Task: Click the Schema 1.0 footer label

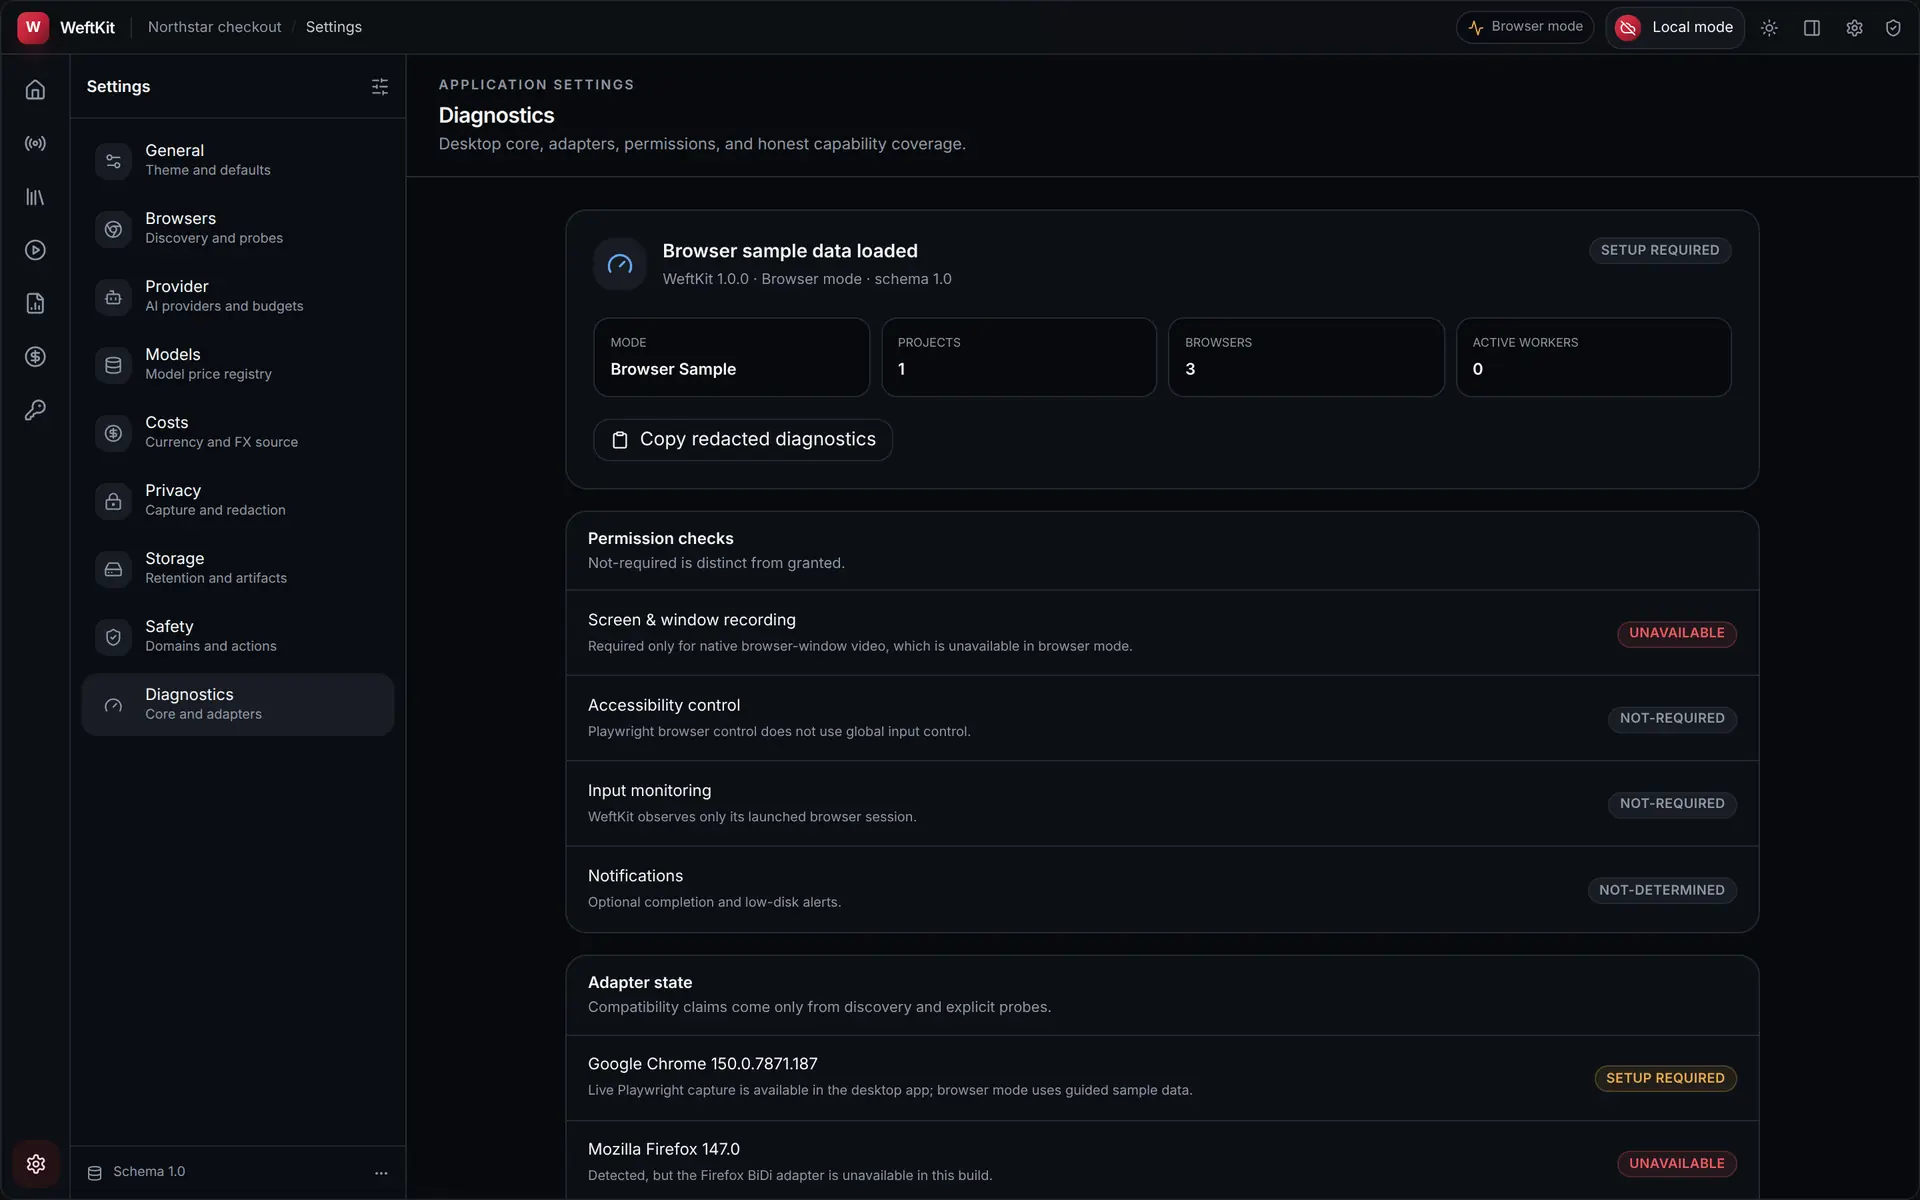Action: [149, 1172]
